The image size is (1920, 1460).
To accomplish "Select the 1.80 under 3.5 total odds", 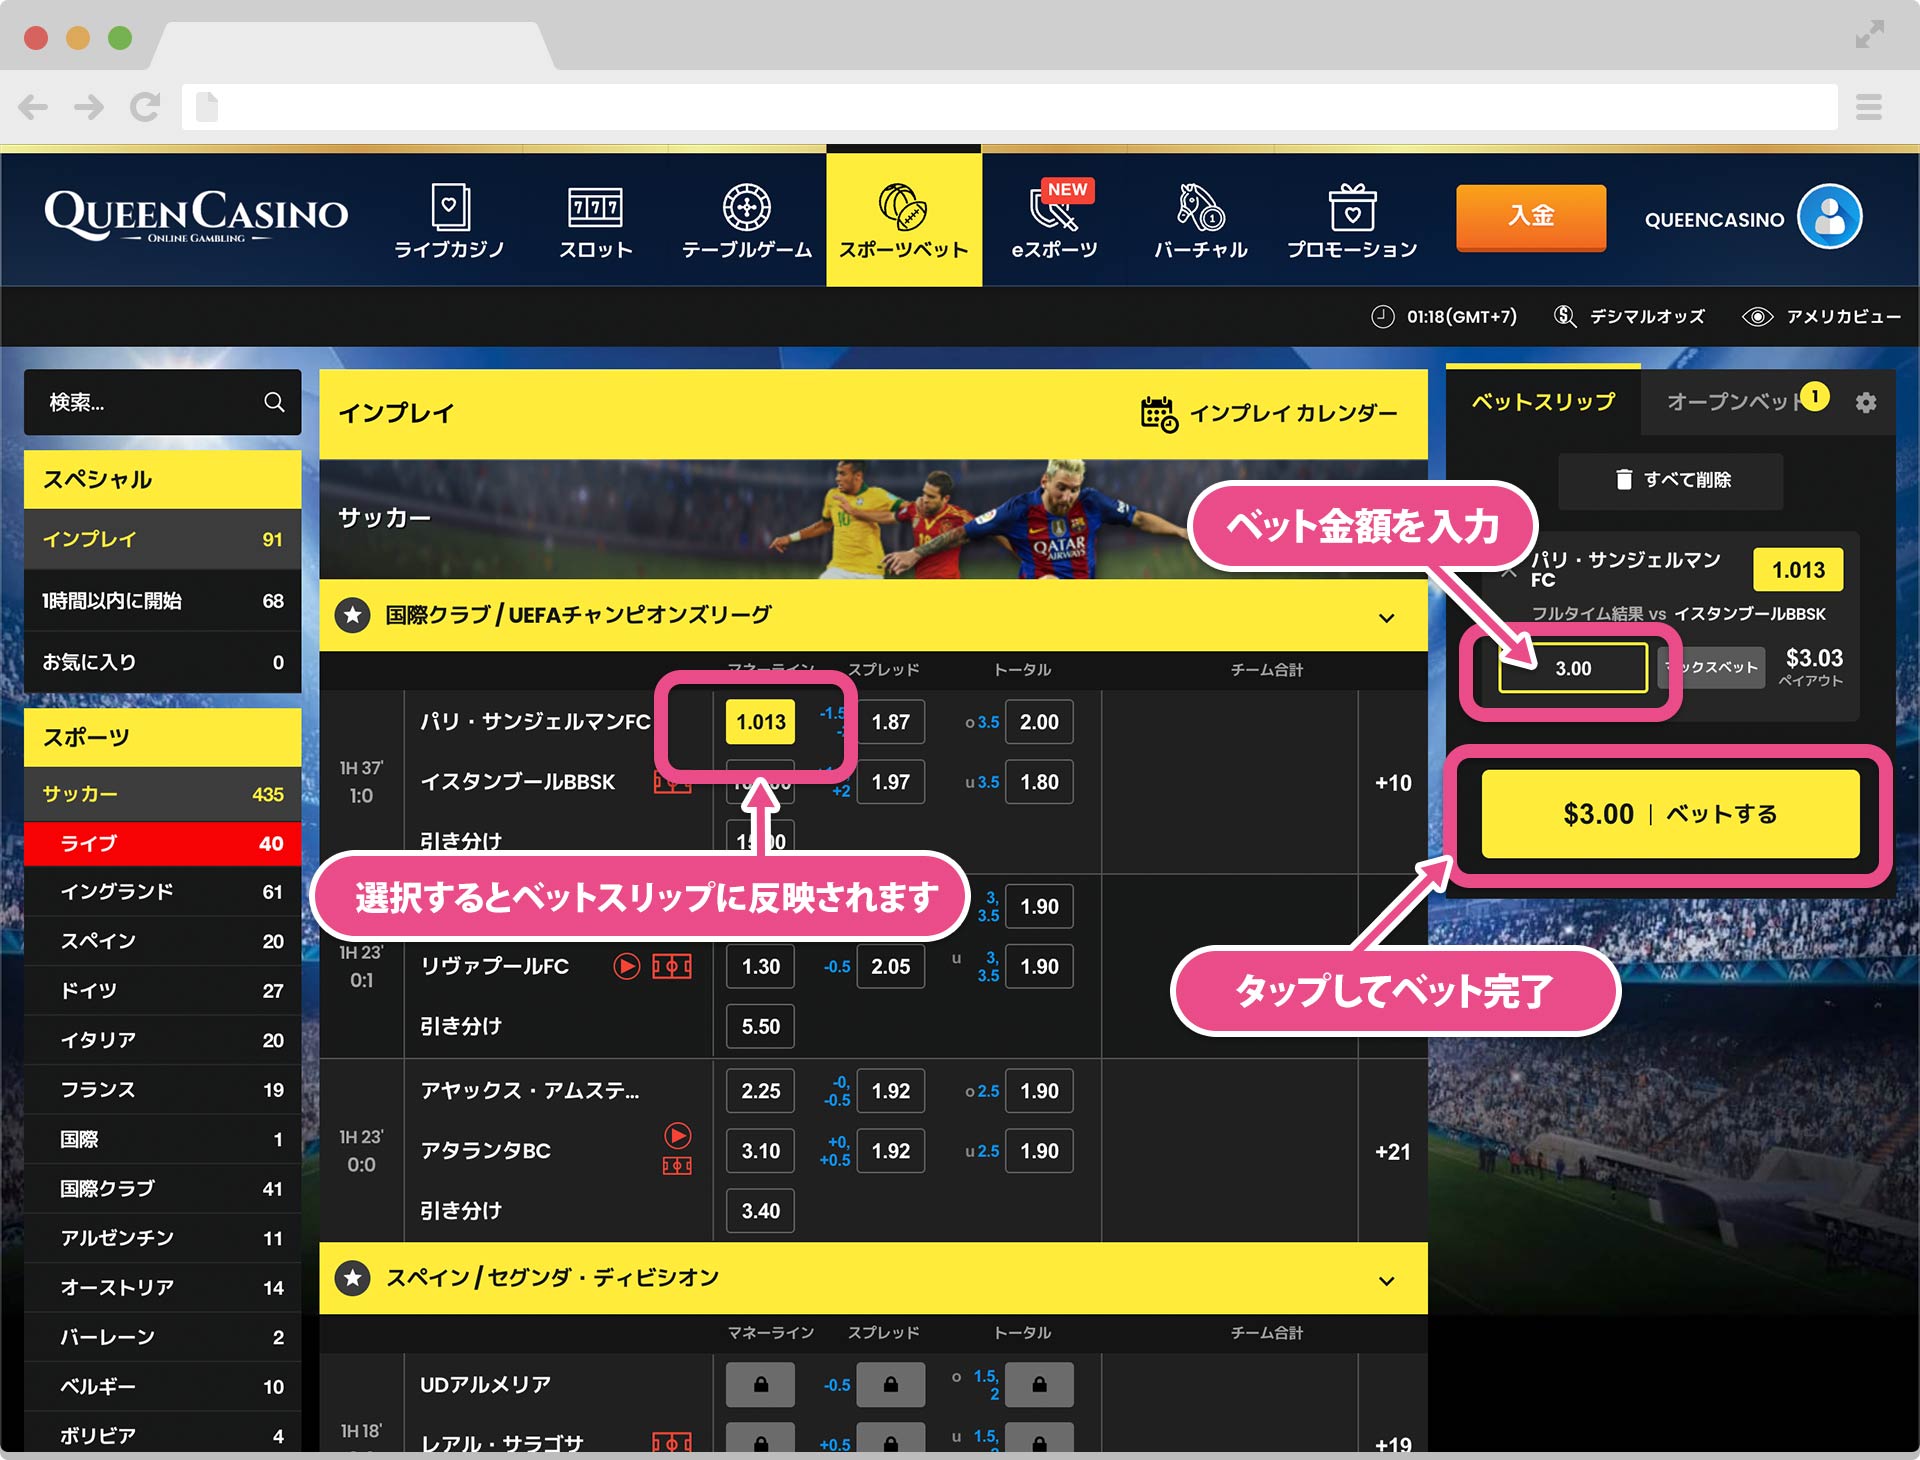I will pos(1039,782).
